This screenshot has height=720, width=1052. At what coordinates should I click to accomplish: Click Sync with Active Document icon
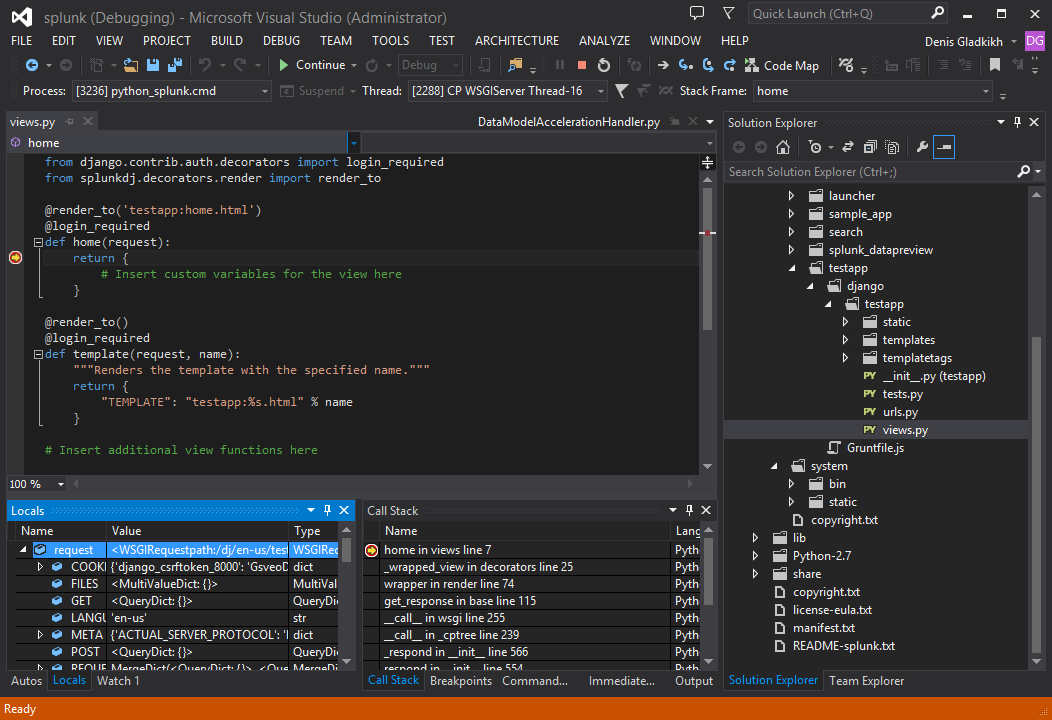click(x=848, y=147)
